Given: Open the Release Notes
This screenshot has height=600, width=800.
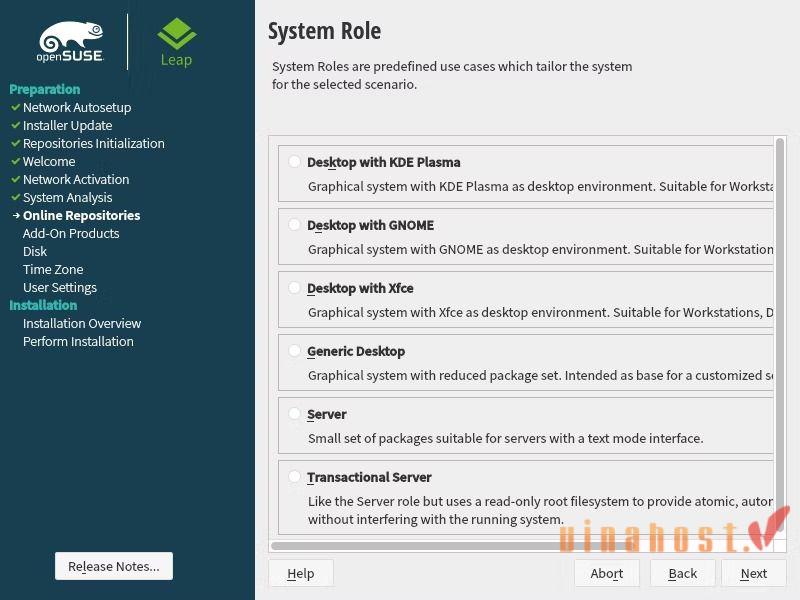Looking at the screenshot, I should pyautogui.click(x=114, y=566).
